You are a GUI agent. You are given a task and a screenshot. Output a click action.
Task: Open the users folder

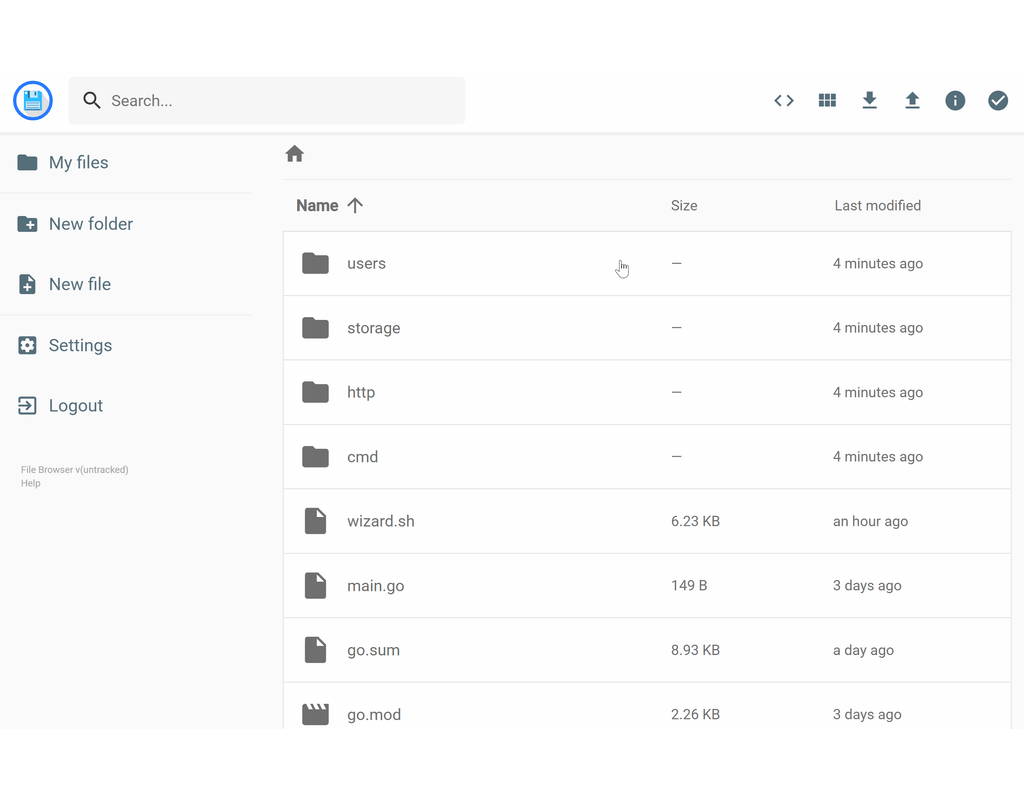coord(366,263)
